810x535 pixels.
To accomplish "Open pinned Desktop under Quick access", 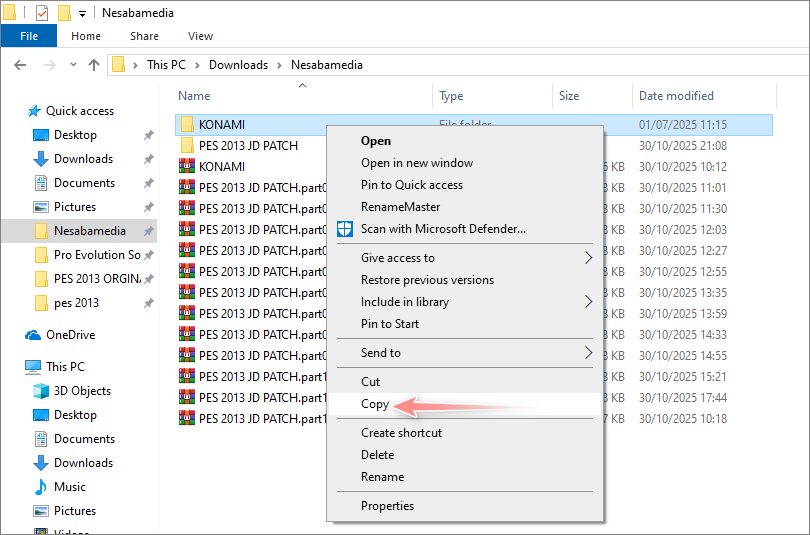I will (x=75, y=135).
